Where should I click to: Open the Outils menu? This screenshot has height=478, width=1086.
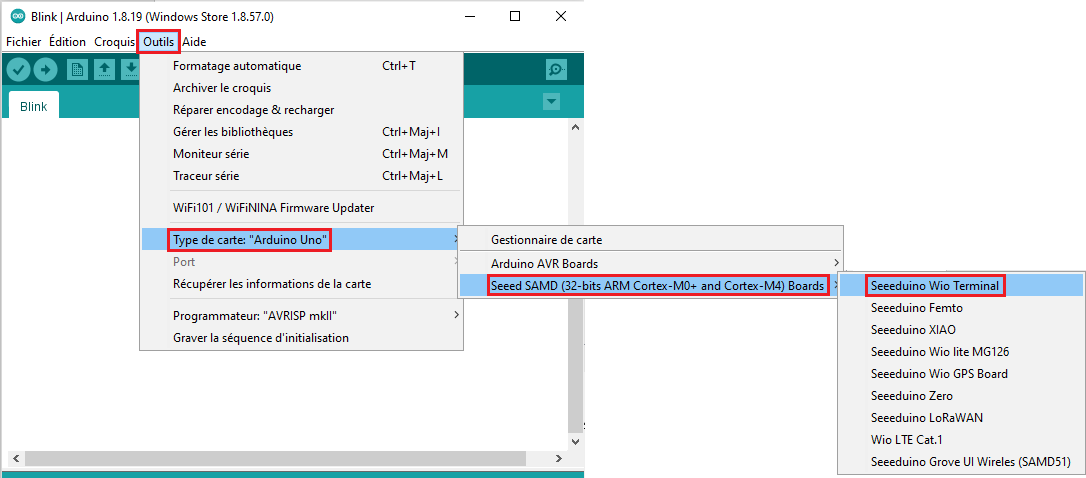coord(159,42)
